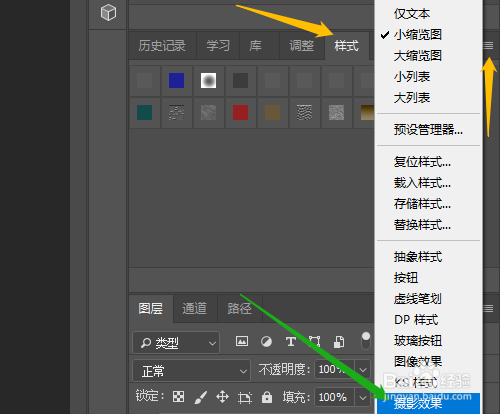Image resolution: width=500 pixels, height=414 pixels.
Task: Apply the default no-style swatch
Action: 145,80
